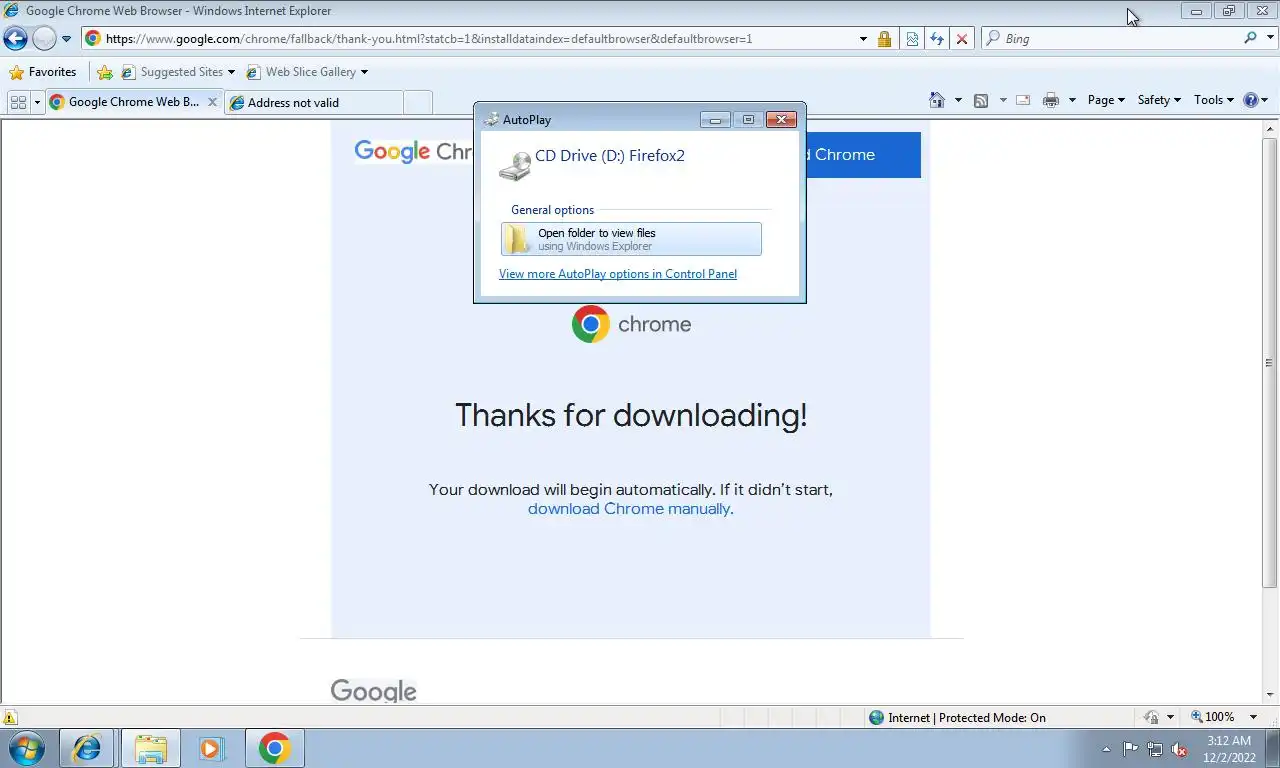1280x768 pixels.
Task: Close the Google Chrome Web Browser tab
Action: [212, 102]
